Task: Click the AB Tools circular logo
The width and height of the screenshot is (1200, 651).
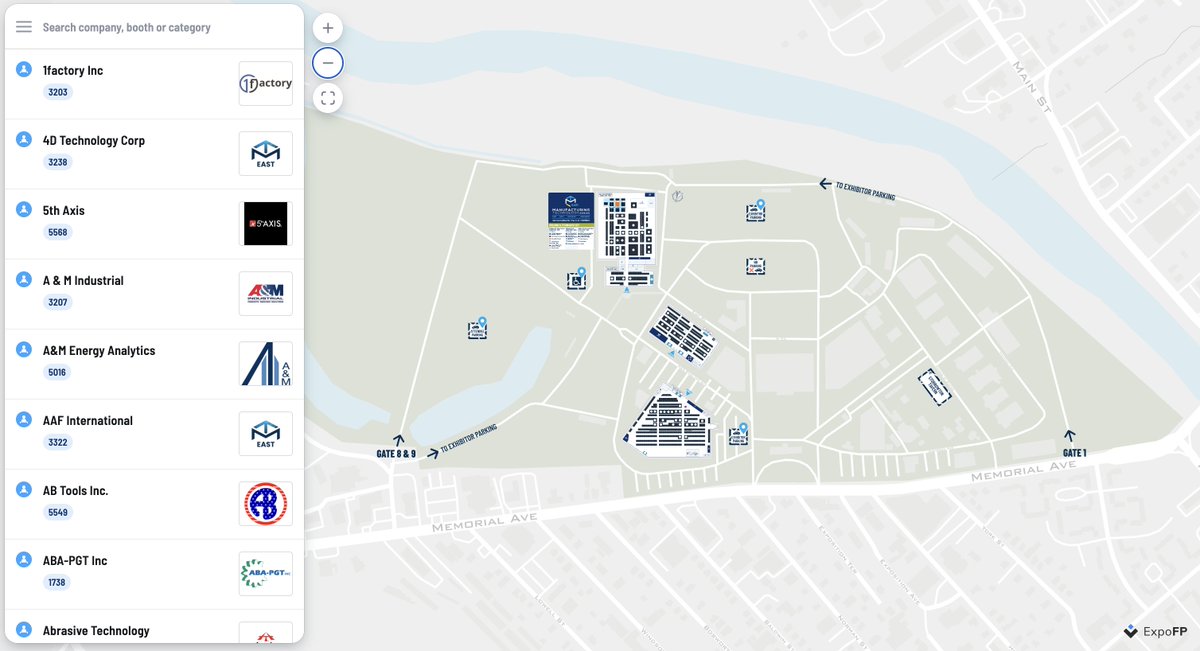Action: (x=266, y=504)
